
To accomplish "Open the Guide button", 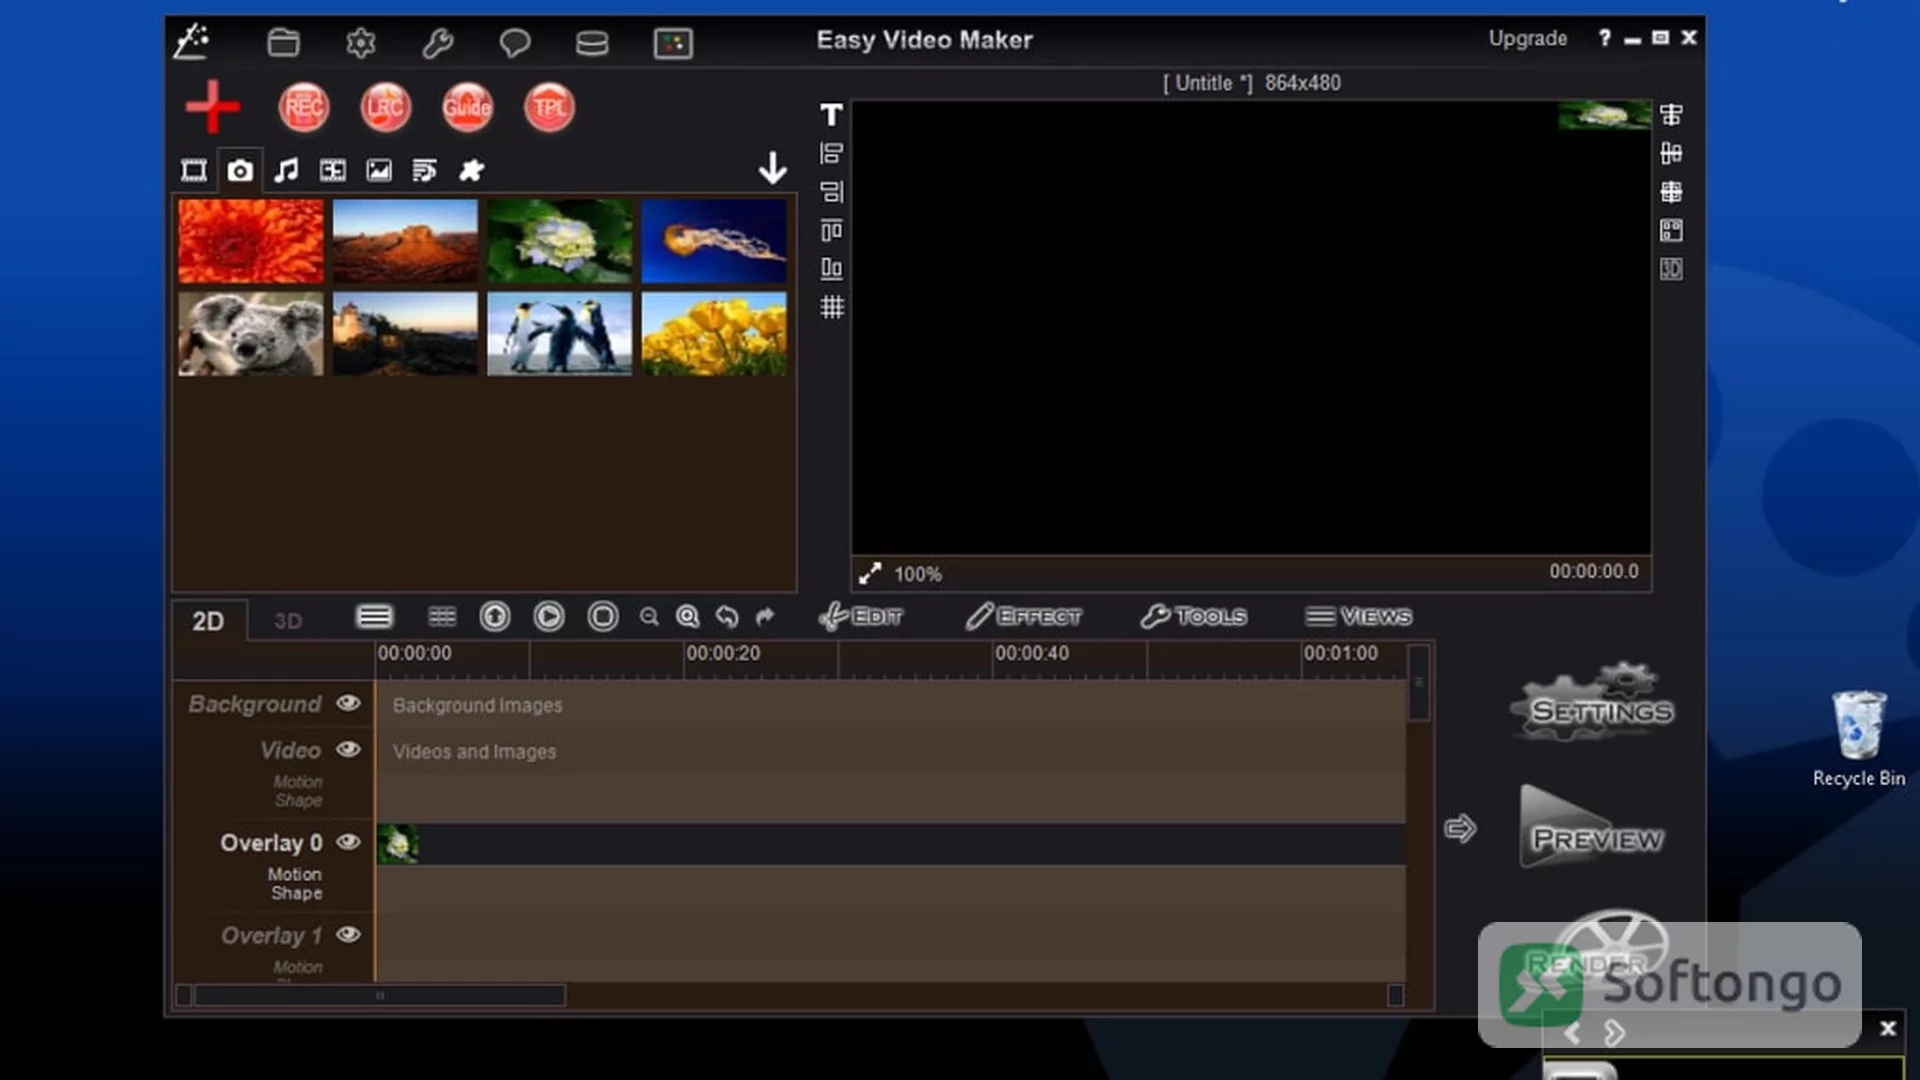I will 467,107.
